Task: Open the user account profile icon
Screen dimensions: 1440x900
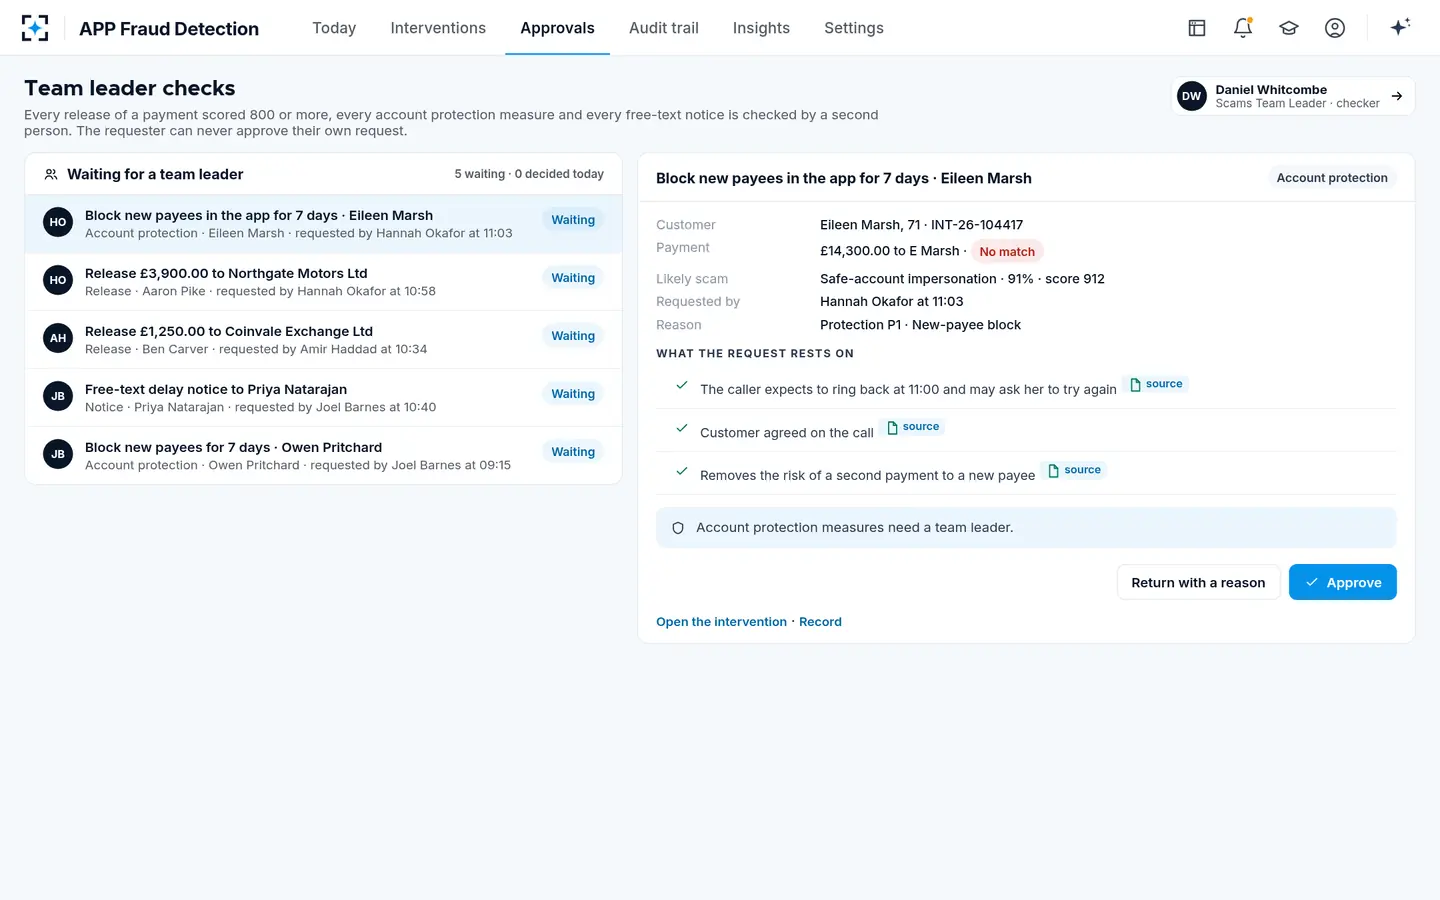Action: coord(1335,28)
